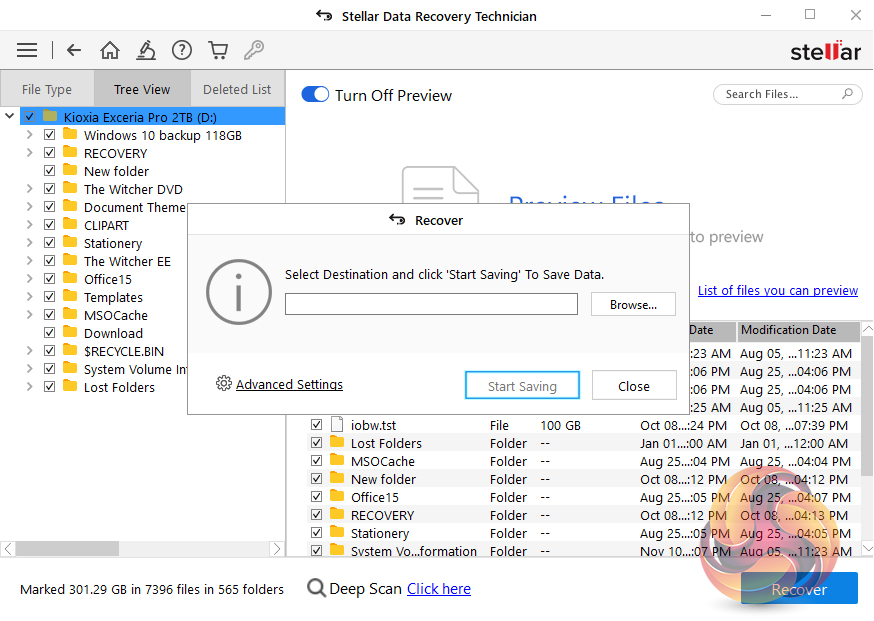Screen dimensions: 874x621
Task: Click the Deep Scan magnifier icon
Action: (316, 588)
